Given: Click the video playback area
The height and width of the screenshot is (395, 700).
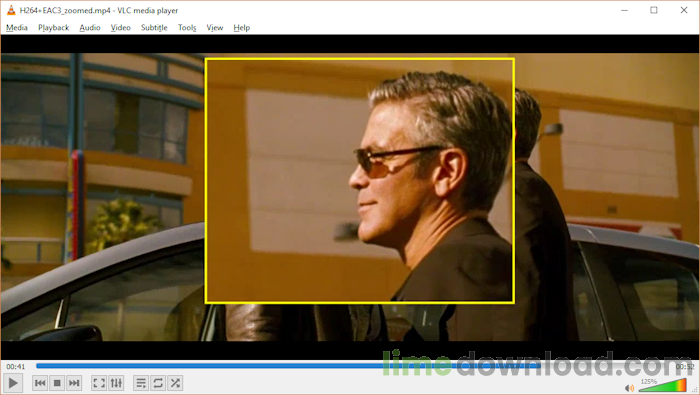Looking at the screenshot, I should click(350, 196).
